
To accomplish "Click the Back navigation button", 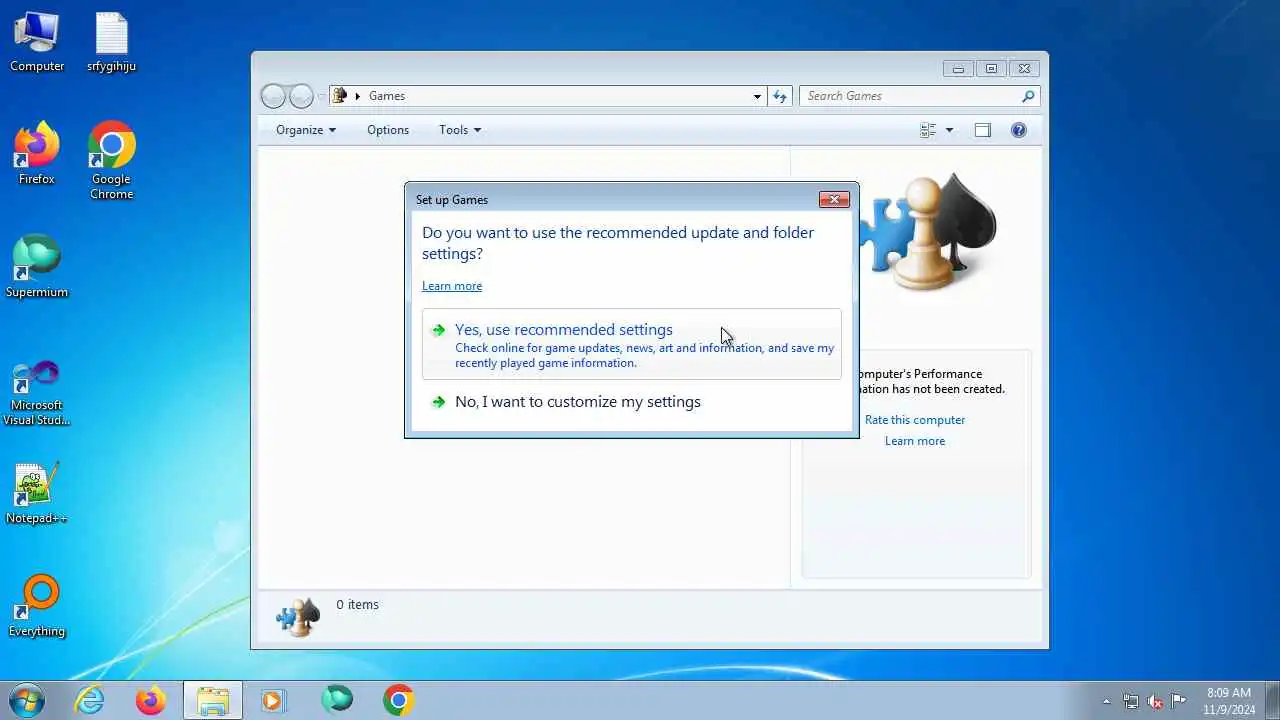I will click(x=273, y=96).
